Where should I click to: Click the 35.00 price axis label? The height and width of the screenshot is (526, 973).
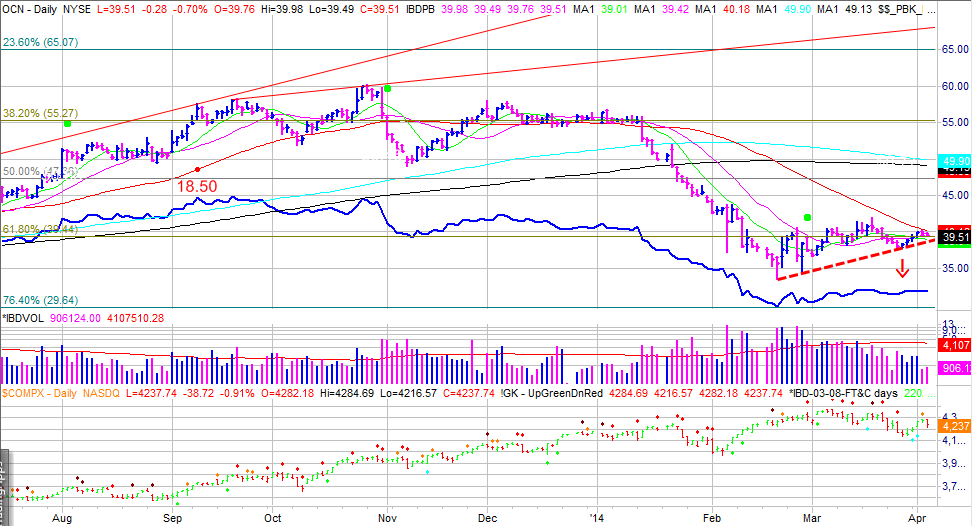click(956, 269)
